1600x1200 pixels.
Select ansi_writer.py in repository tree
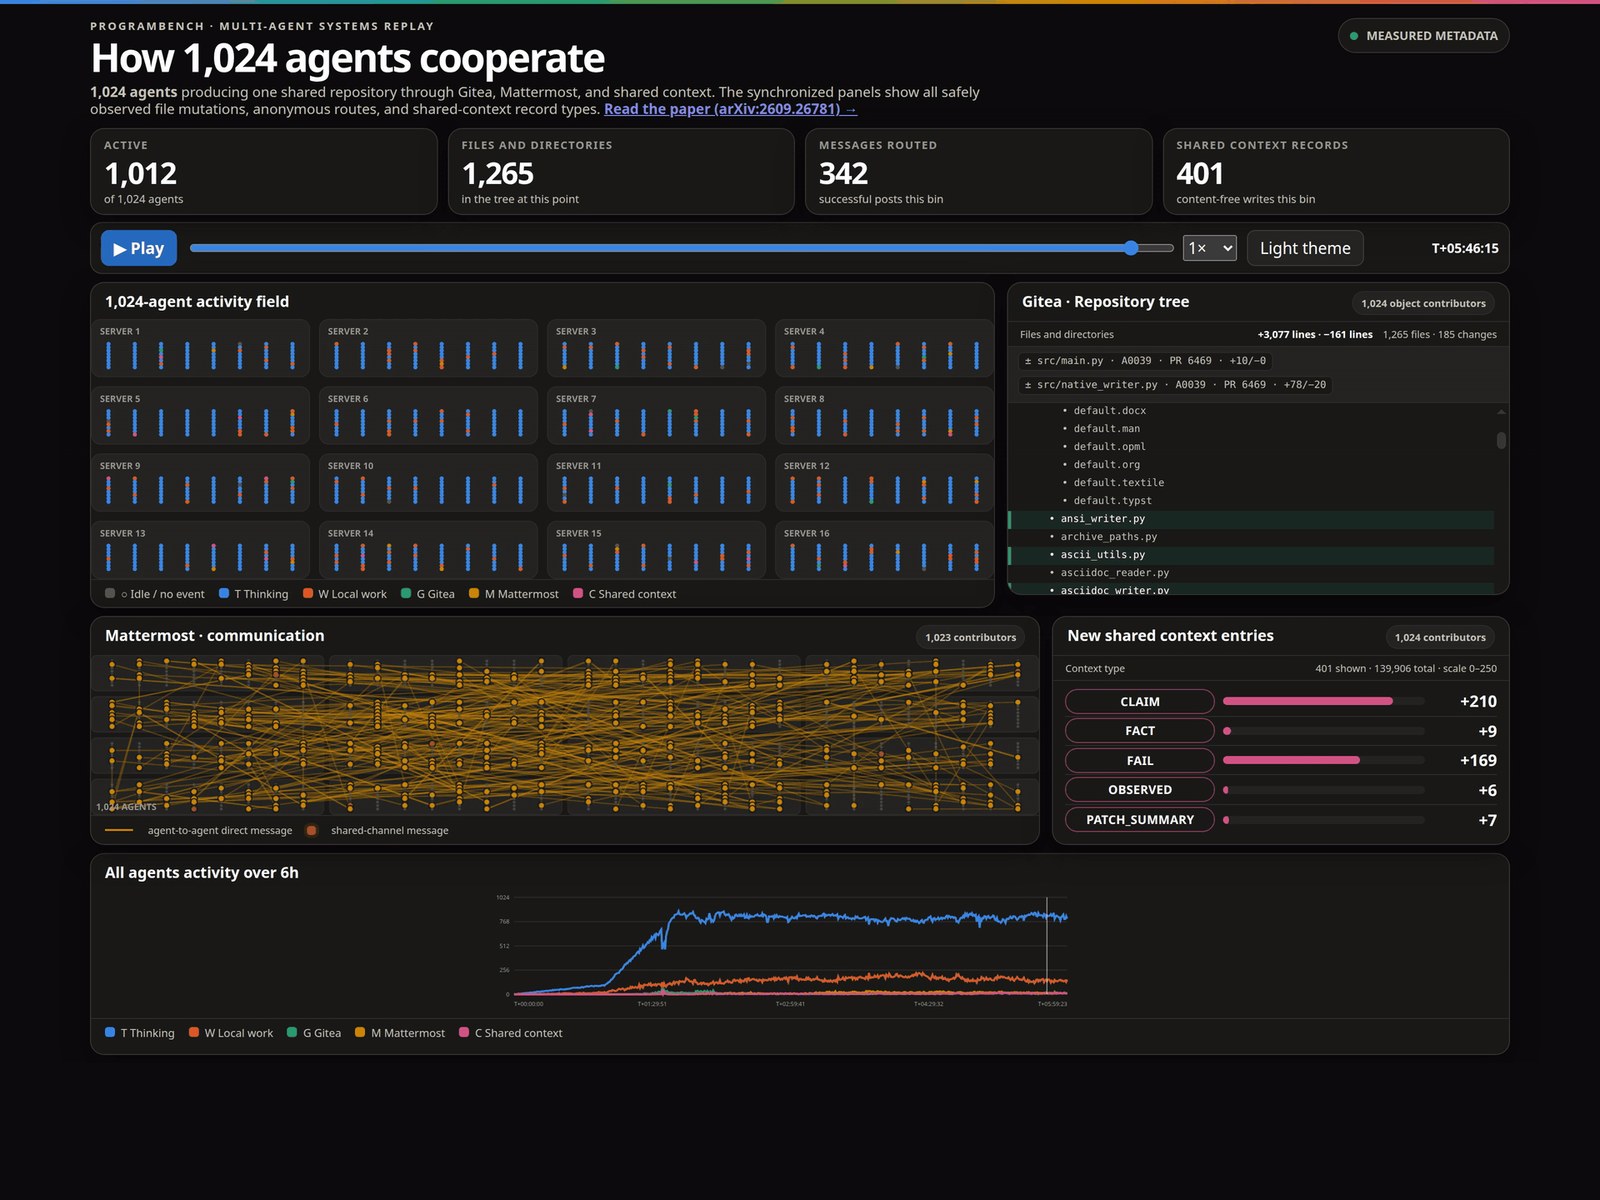coord(1251,519)
